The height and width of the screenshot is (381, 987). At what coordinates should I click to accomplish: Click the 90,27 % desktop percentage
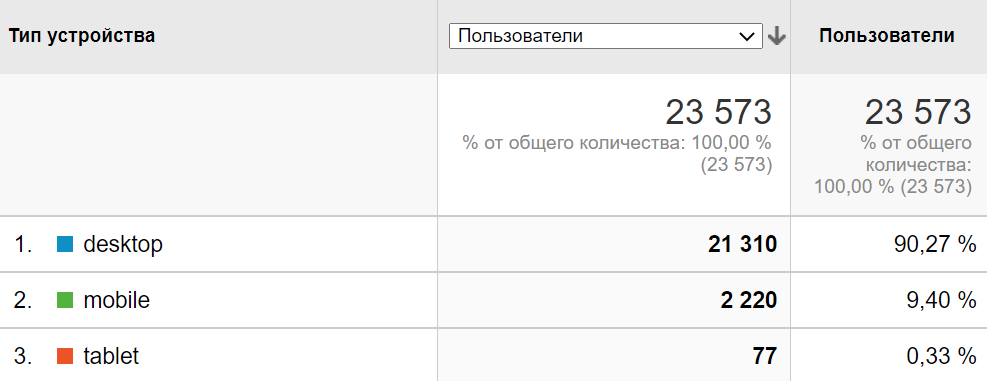[x=935, y=244]
